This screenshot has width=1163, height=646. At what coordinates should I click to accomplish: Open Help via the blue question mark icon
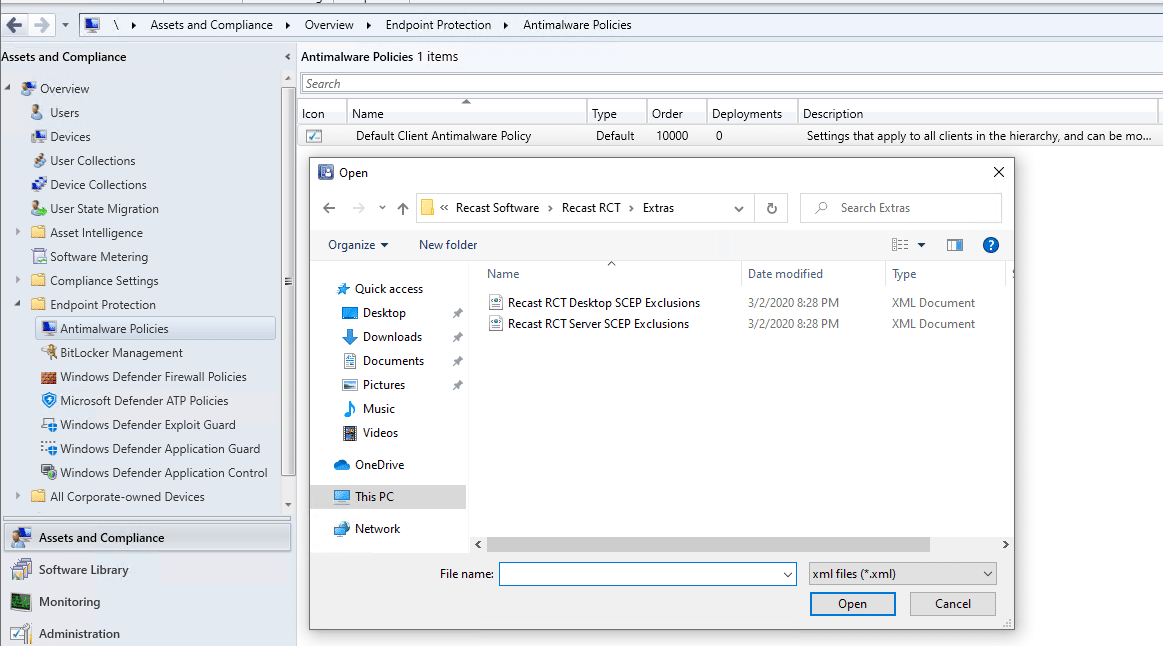point(990,244)
